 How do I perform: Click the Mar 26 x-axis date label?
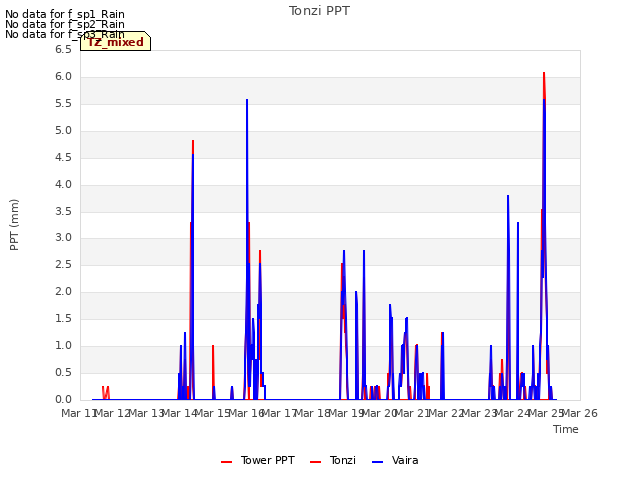point(580,413)
